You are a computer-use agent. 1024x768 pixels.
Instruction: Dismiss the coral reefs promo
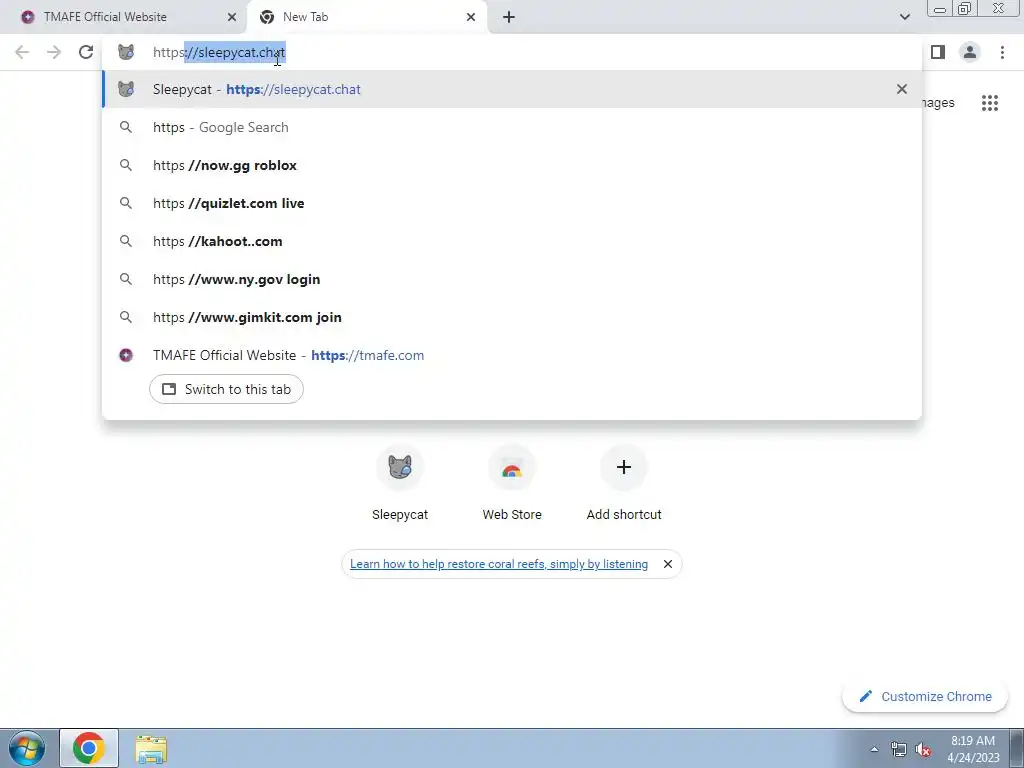pos(667,564)
